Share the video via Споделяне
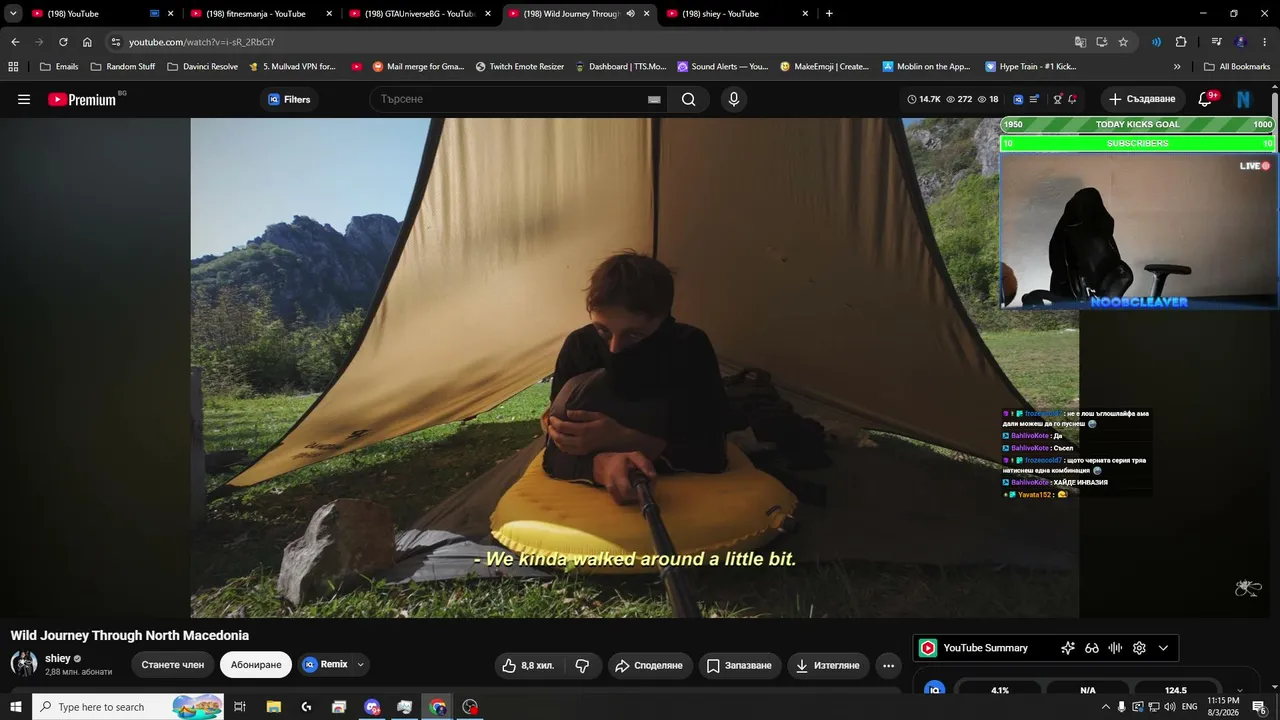This screenshot has height=720, width=1280. [x=649, y=666]
